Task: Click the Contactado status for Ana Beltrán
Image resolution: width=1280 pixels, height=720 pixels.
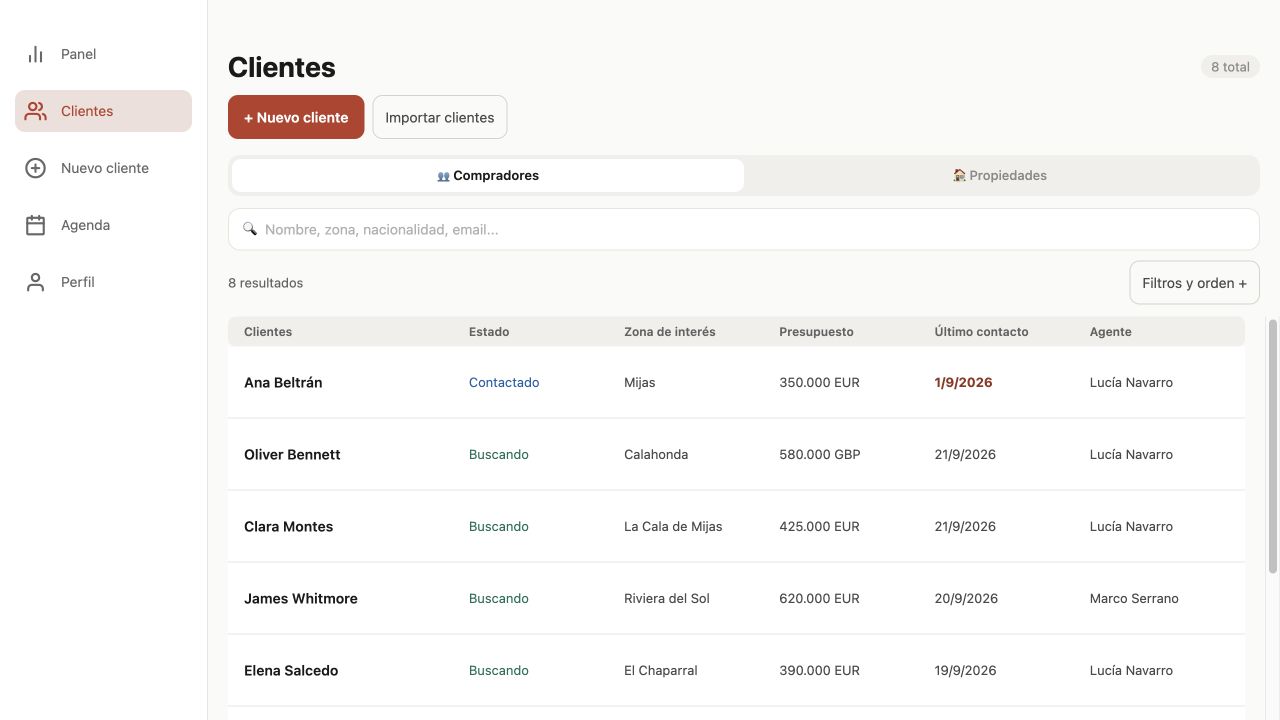Action: pyautogui.click(x=504, y=382)
